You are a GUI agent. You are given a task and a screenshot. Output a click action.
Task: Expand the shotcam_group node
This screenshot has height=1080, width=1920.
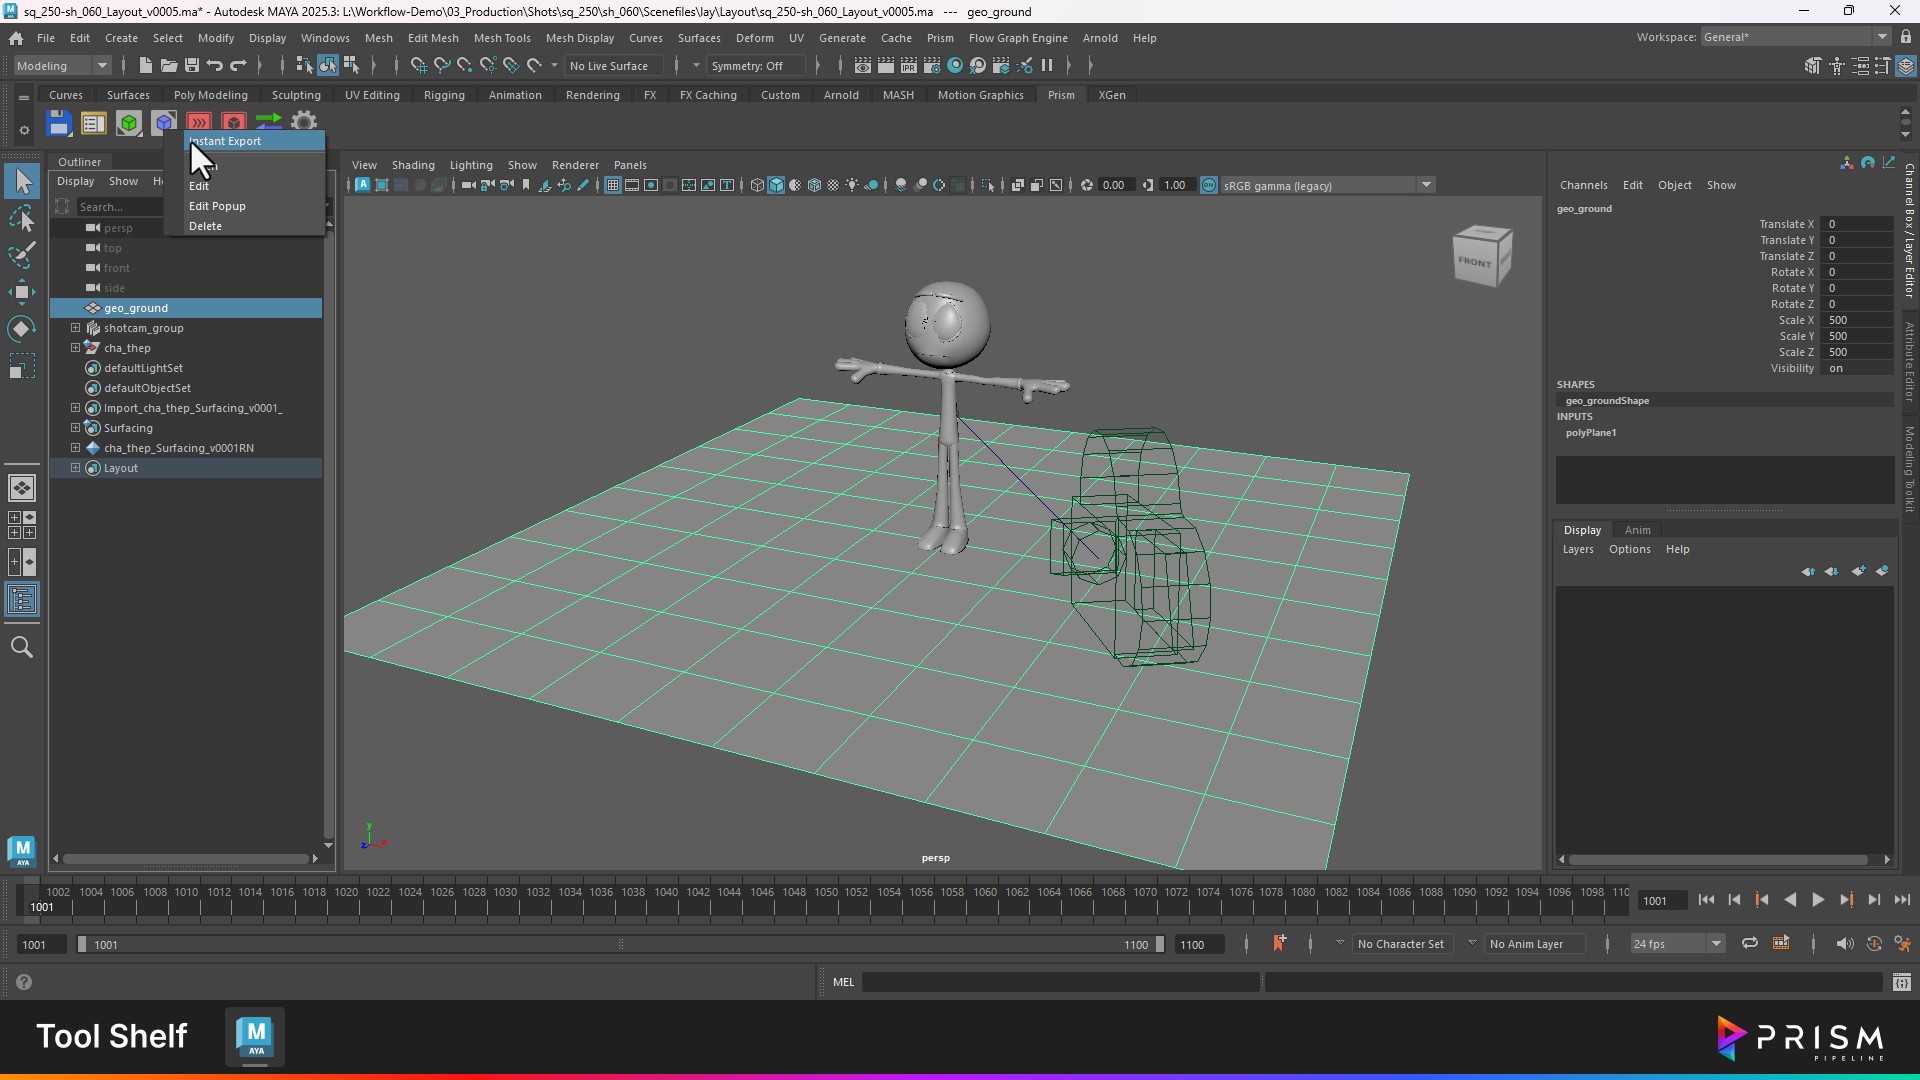[75, 328]
